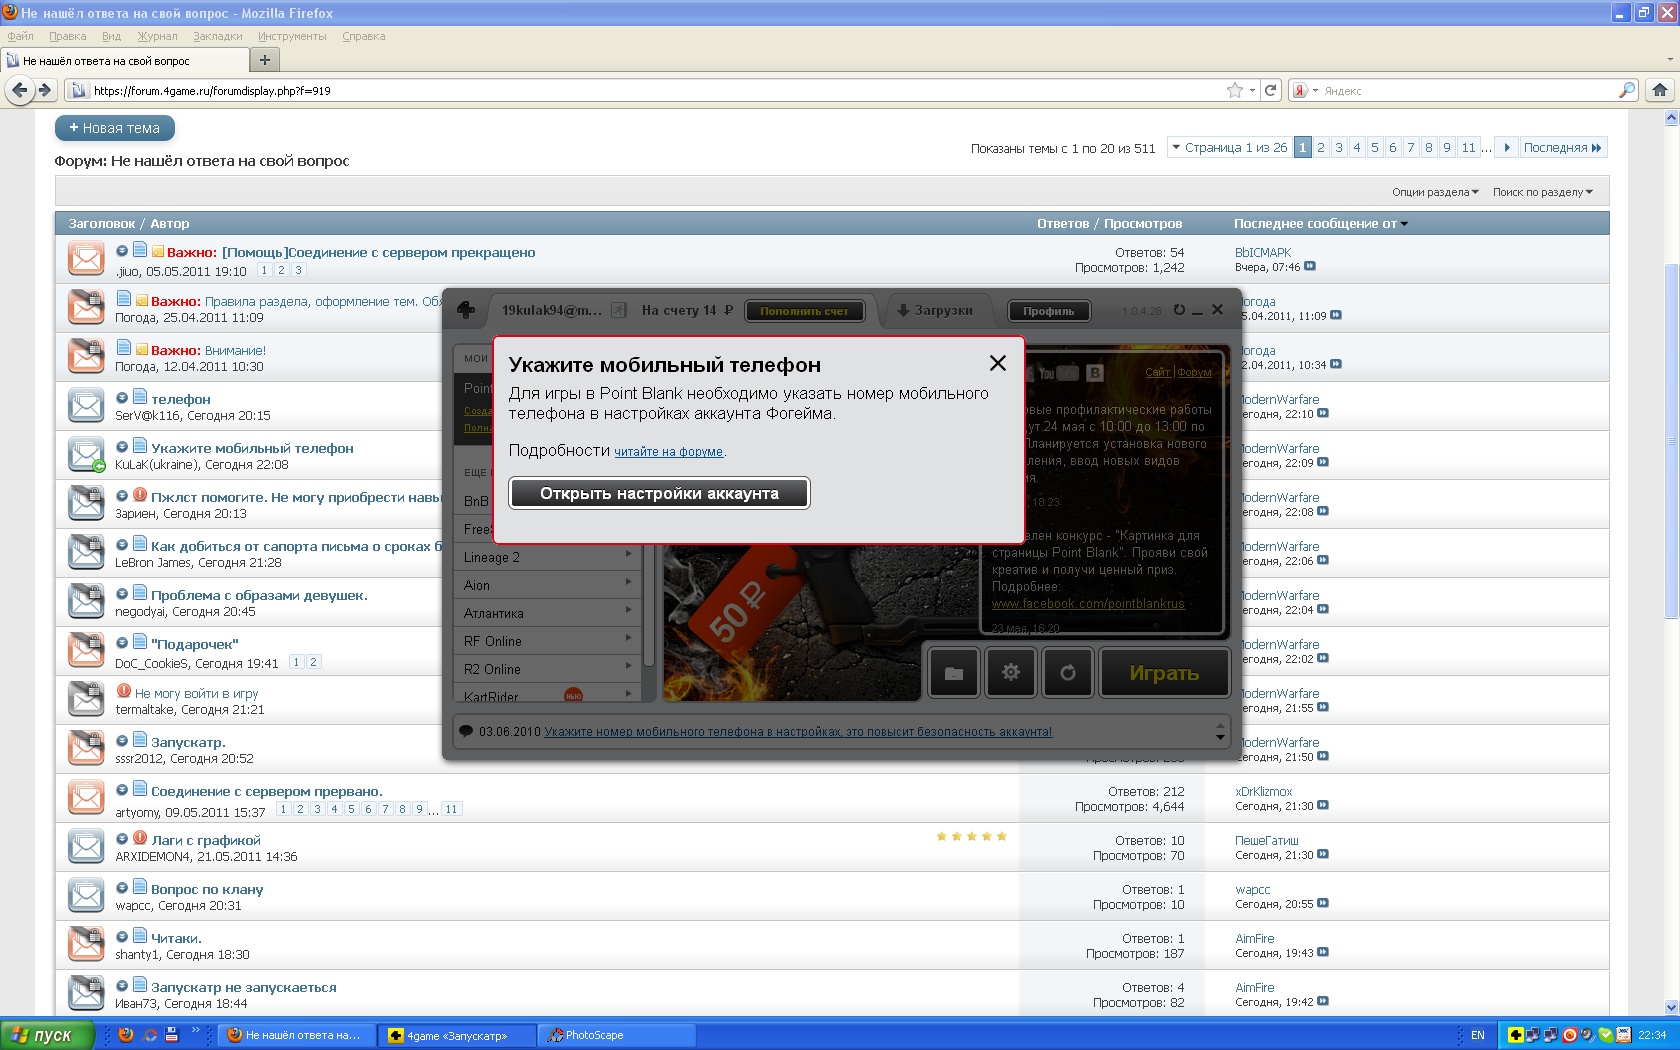Image resolution: width=1680 pixels, height=1050 pixels.
Task: Switch to the Загрузки tab in launcher
Action: 936,310
